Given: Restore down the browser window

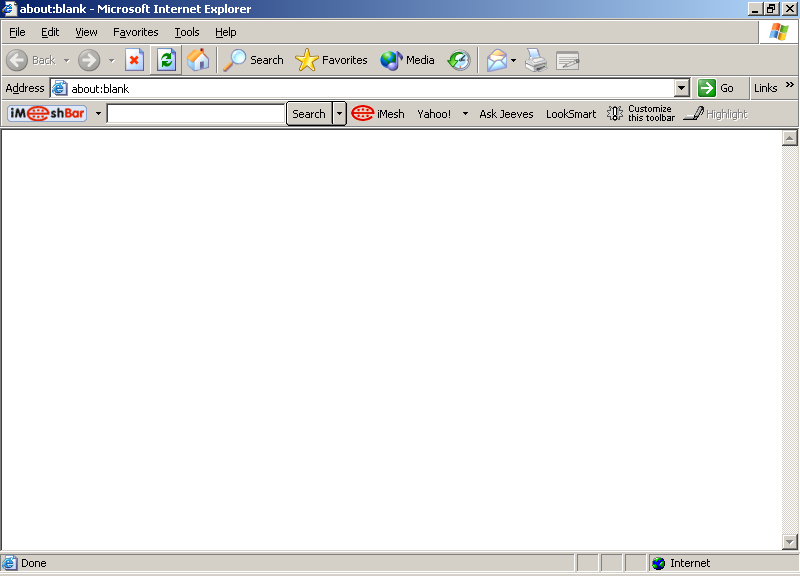Looking at the screenshot, I should click(x=771, y=9).
